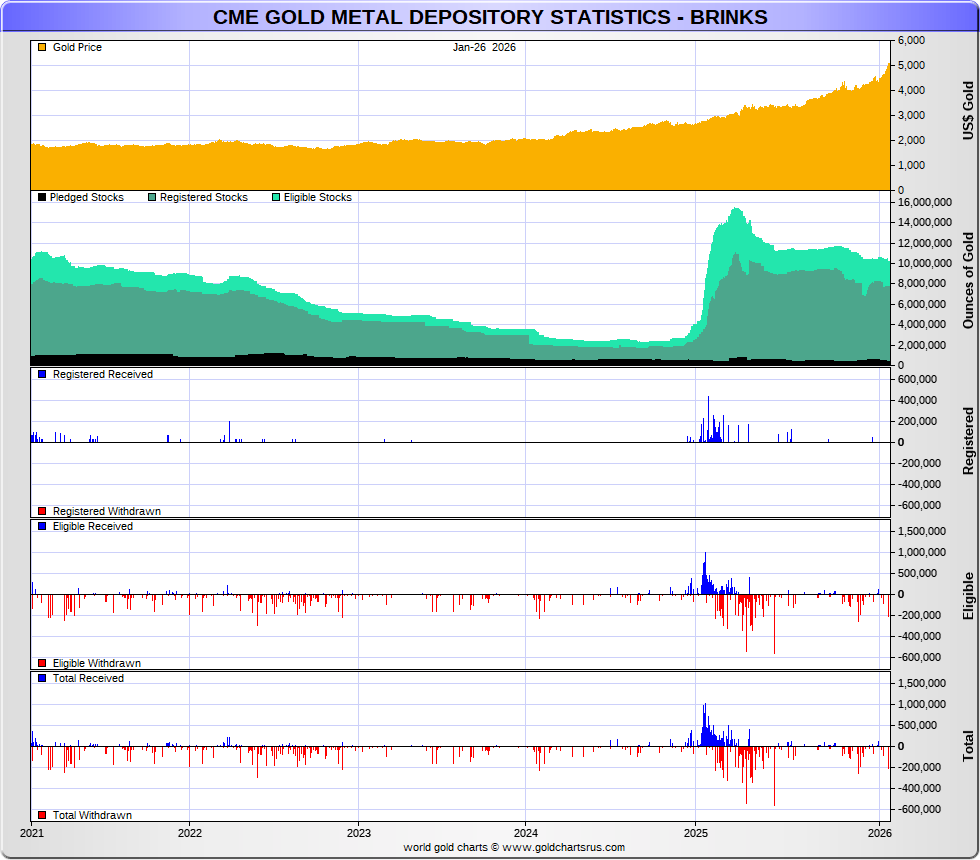The image size is (980, 860).
Task: Click the red Eligible Withdrawn legend marker
Action: coord(42,663)
